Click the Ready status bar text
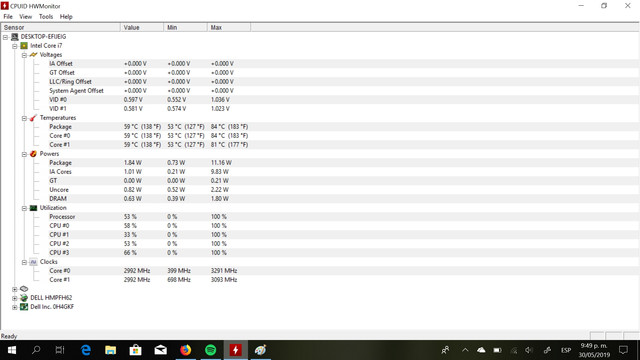640x360 pixels. coord(9,336)
